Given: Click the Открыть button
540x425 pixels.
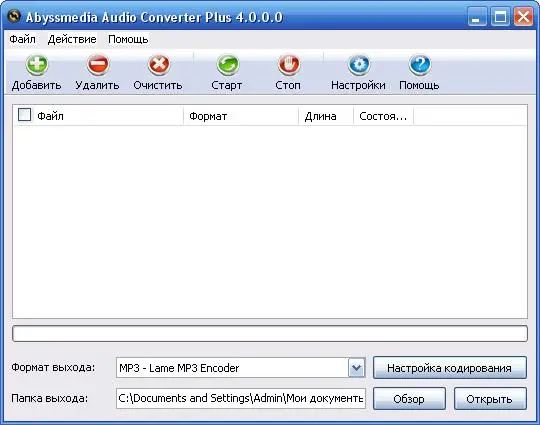Looking at the screenshot, I should pyautogui.click(x=490, y=399).
